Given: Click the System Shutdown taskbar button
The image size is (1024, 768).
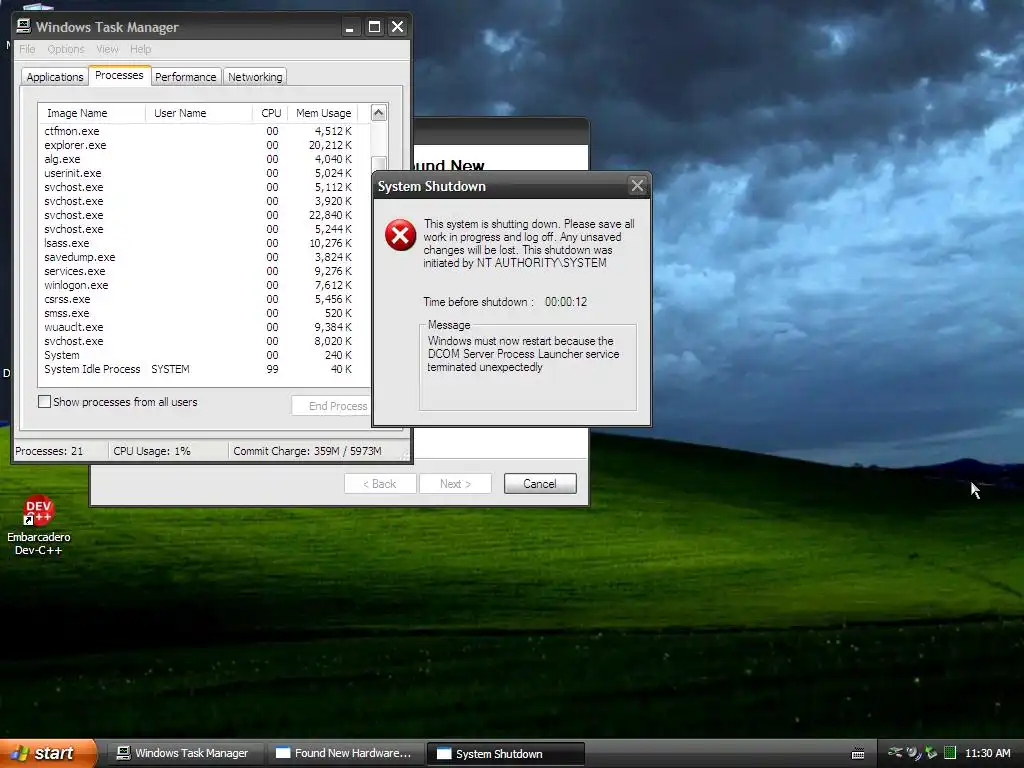Looking at the screenshot, I should point(505,754).
